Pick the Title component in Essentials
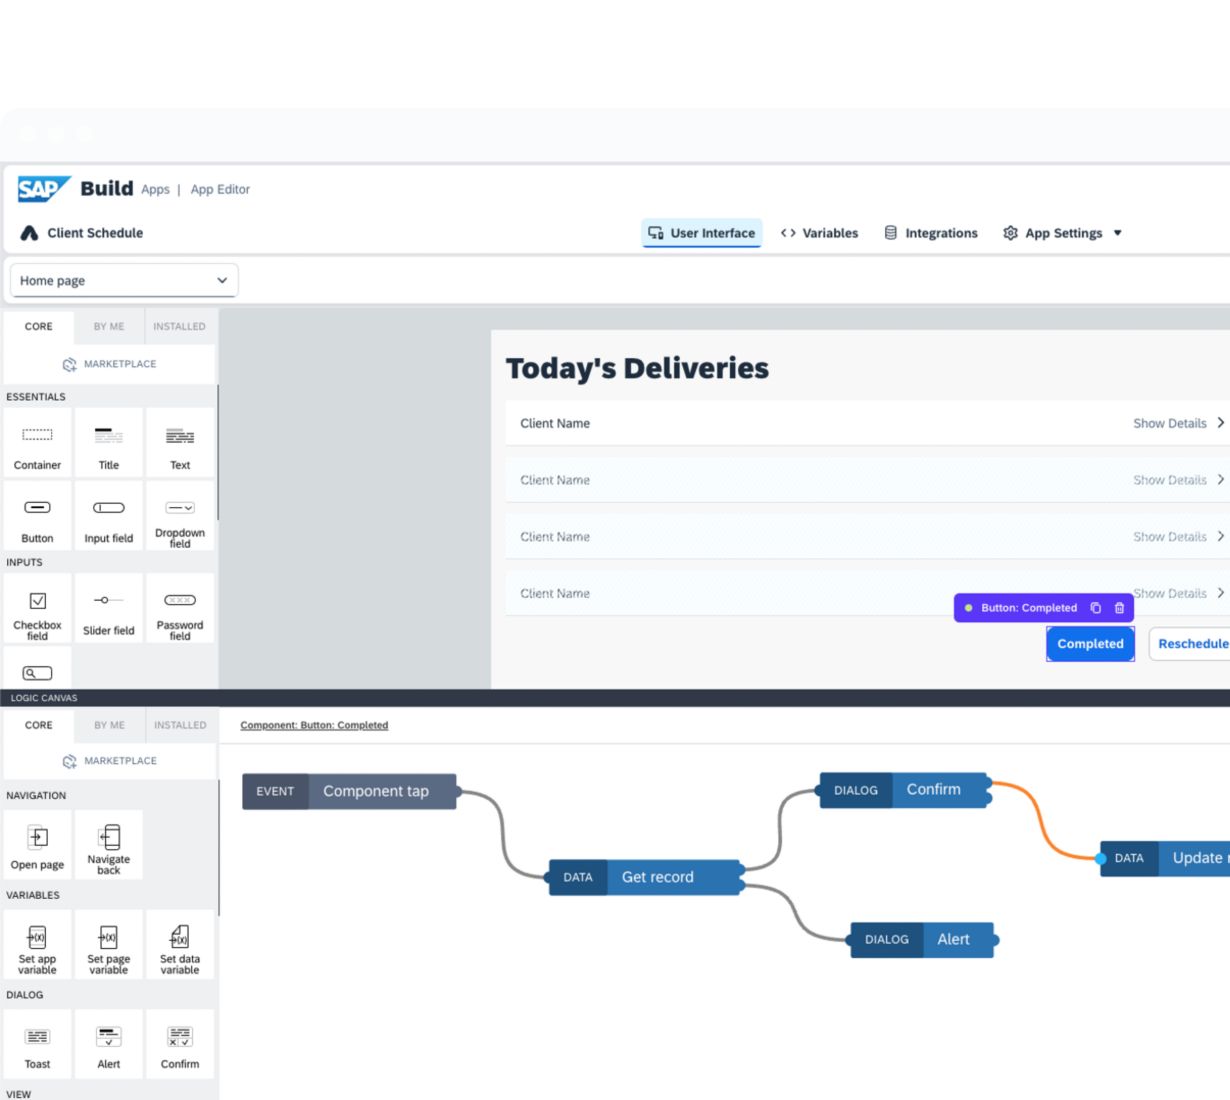 [108, 443]
